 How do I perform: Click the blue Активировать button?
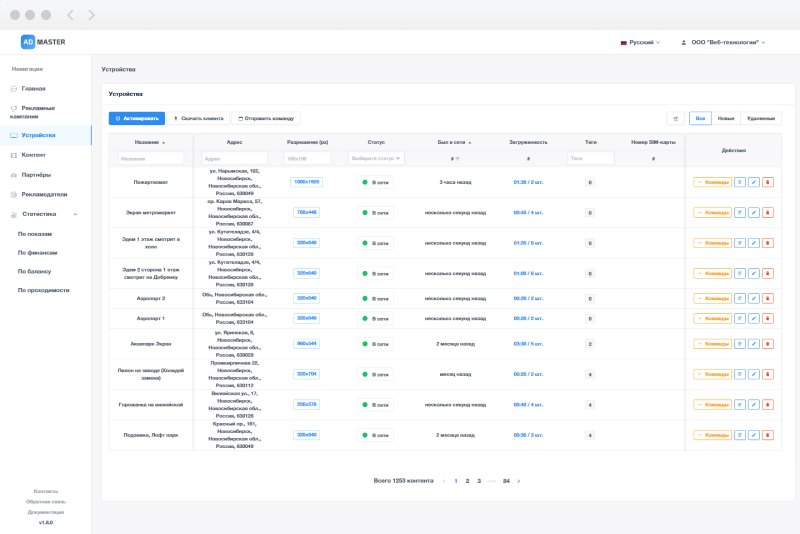coord(137,118)
